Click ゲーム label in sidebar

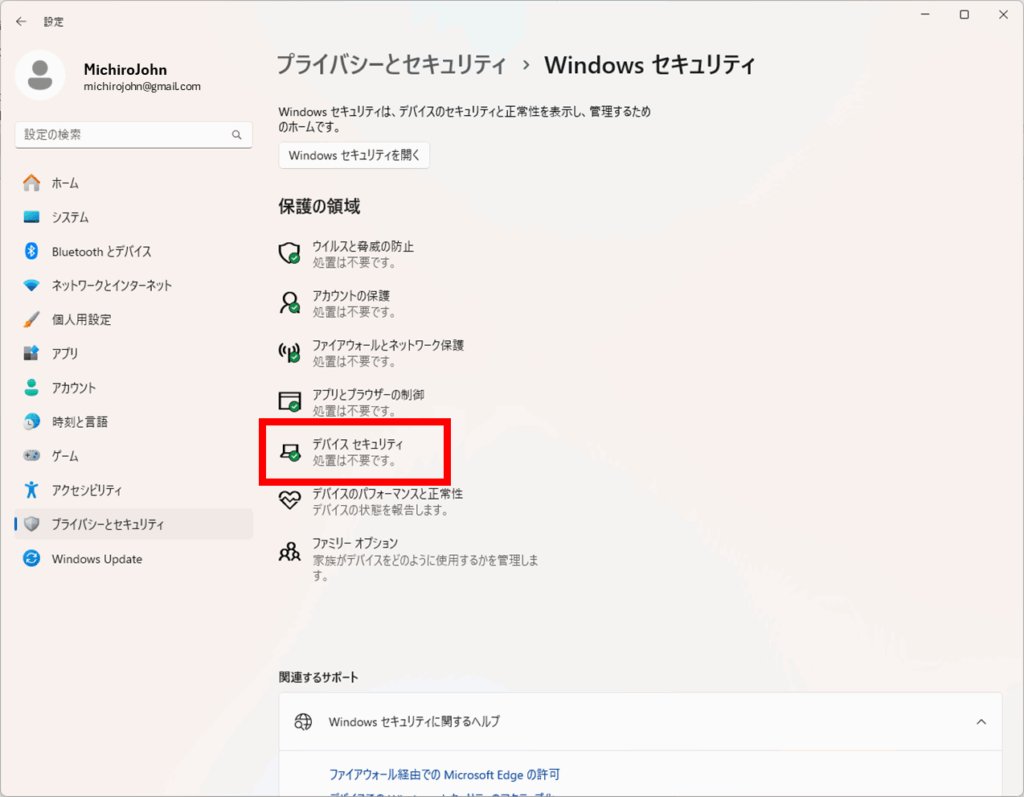(x=65, y=455)
